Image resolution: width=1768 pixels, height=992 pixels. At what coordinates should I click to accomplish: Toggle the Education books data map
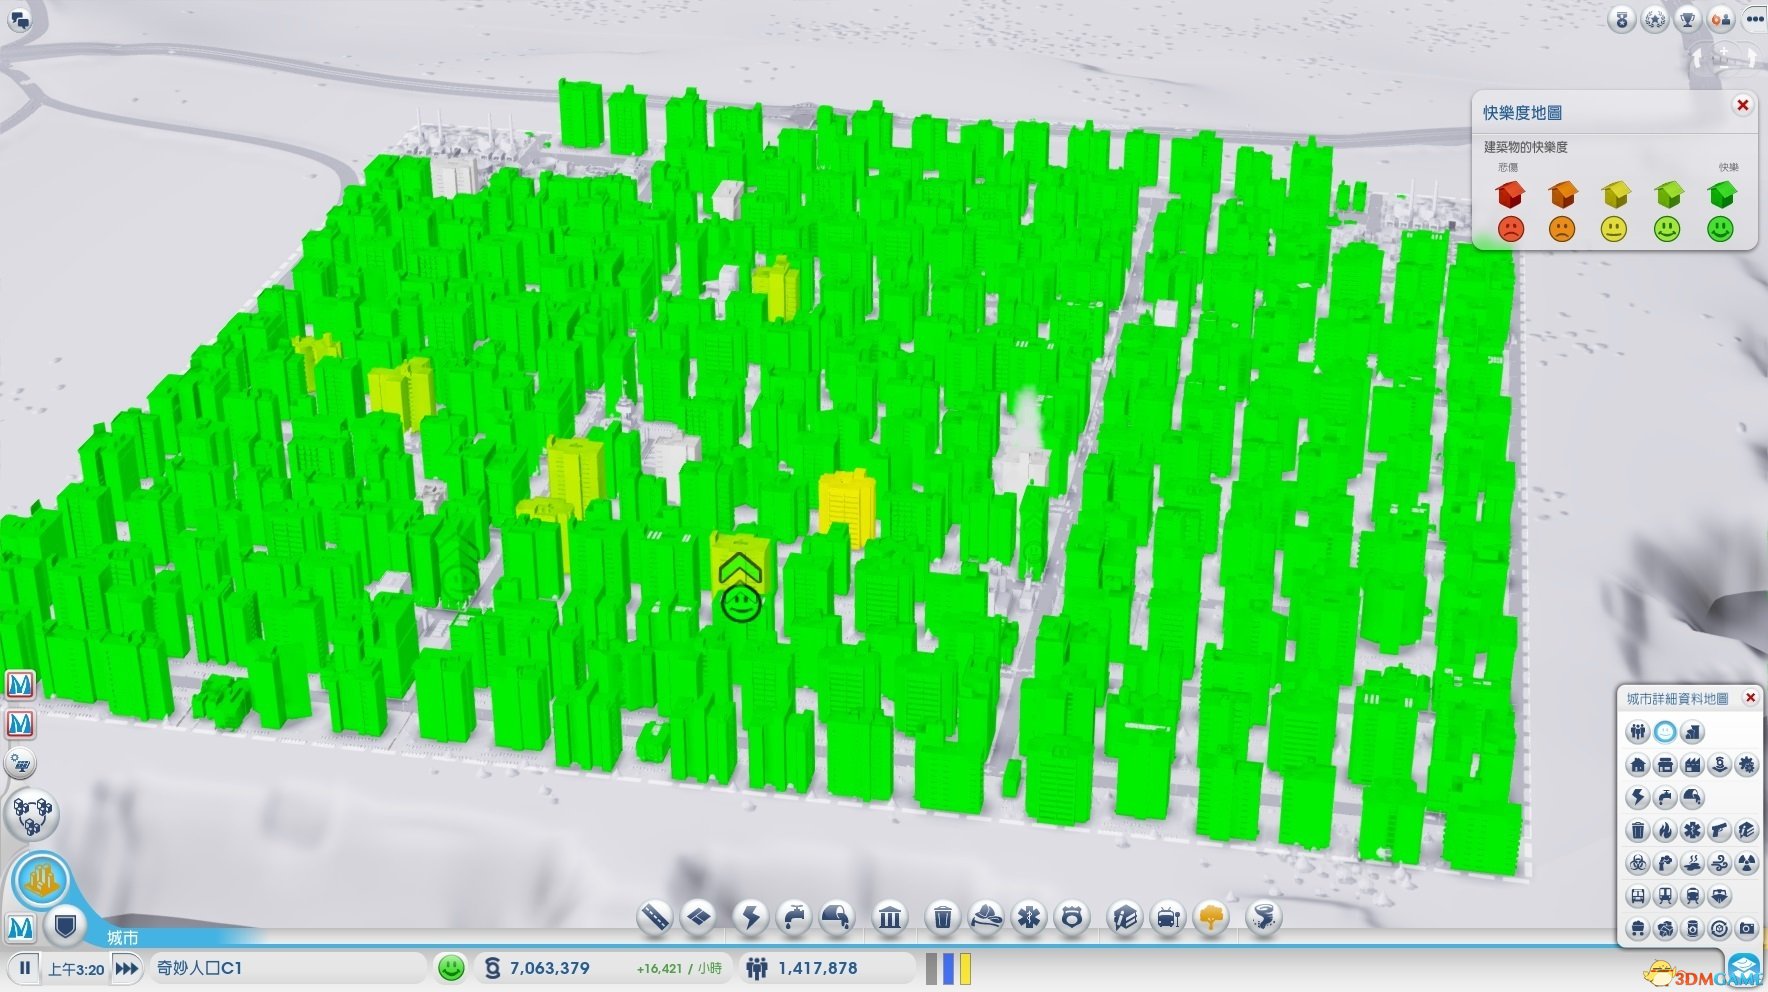pyautogui.click(x=1746, y=830)
